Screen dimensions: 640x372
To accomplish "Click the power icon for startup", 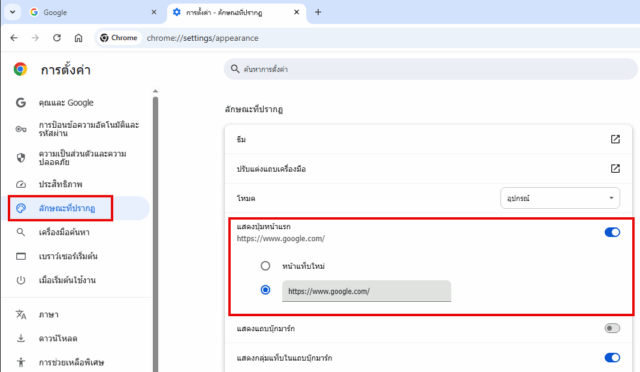I will point(21,280).
